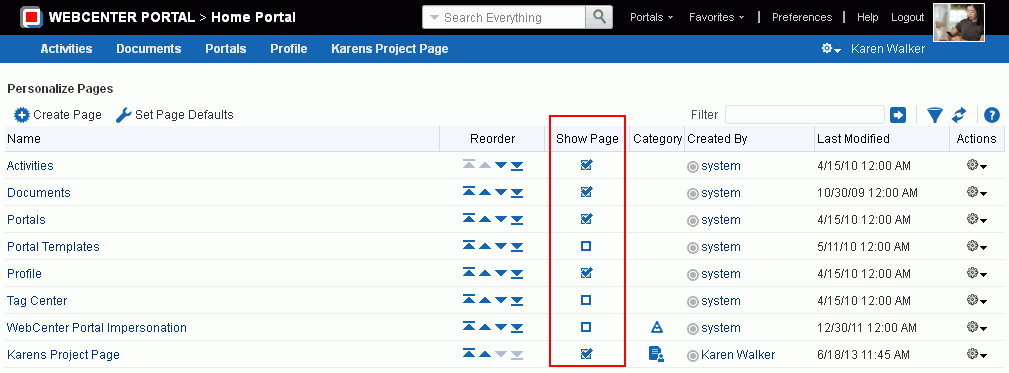The height and width of the screenshot is (373, 1009).
Task: Move Portals page up one position
Action: point(485,219)
